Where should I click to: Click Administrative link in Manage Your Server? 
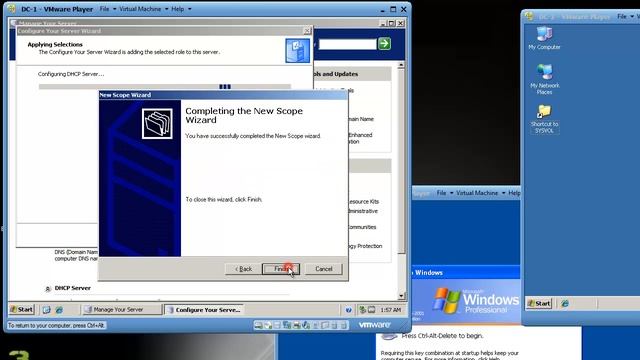pyautogui.click(x=363, y=211)
